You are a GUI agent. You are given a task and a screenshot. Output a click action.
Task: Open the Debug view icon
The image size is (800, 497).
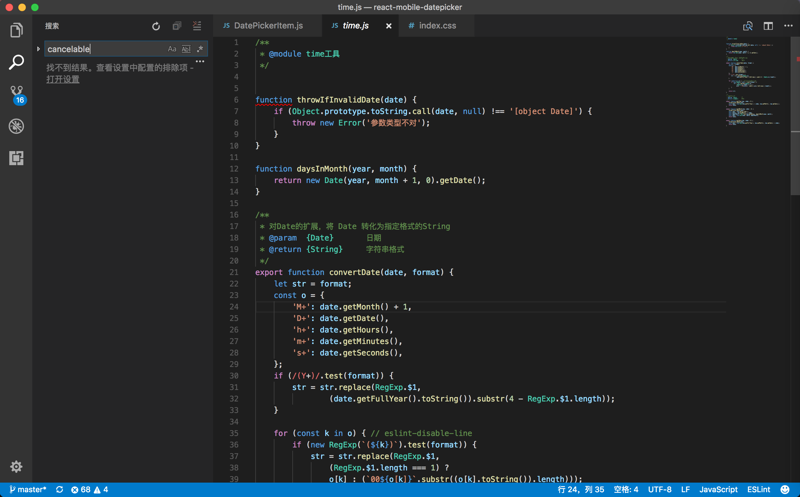pos(16,126)
